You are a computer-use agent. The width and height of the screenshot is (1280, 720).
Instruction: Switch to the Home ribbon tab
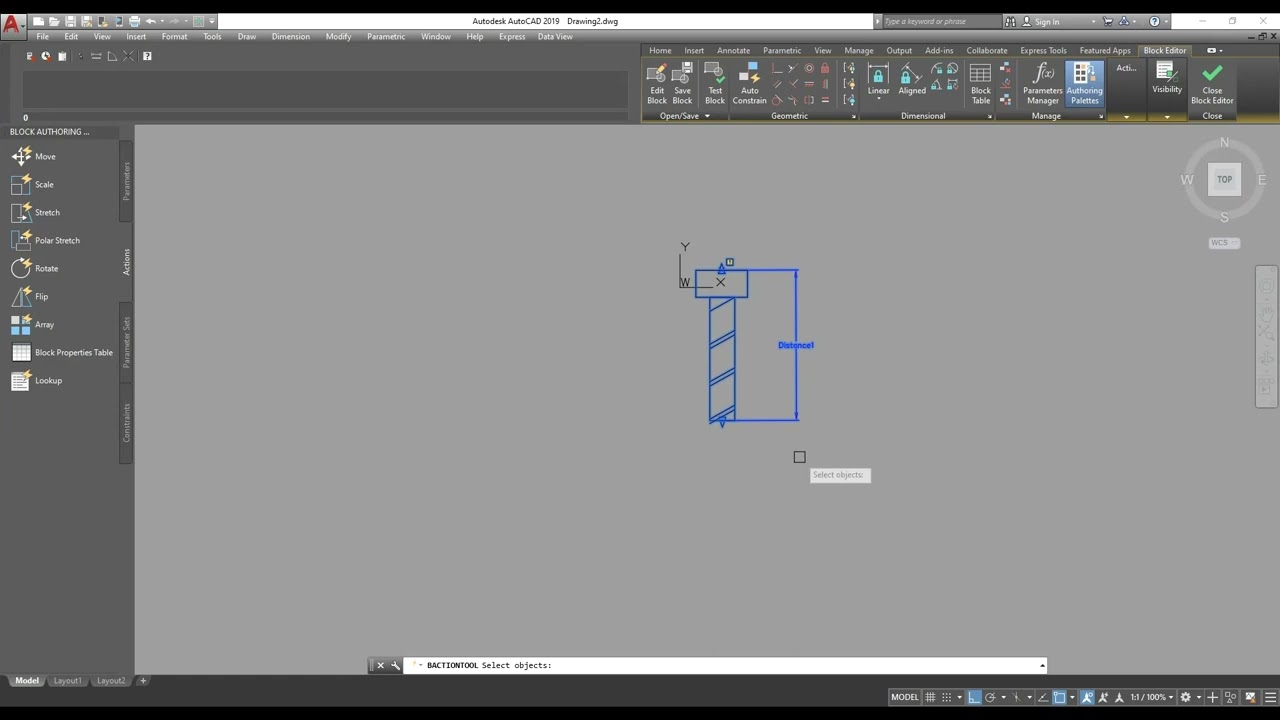pyautogui.click(x=660, y=50)
